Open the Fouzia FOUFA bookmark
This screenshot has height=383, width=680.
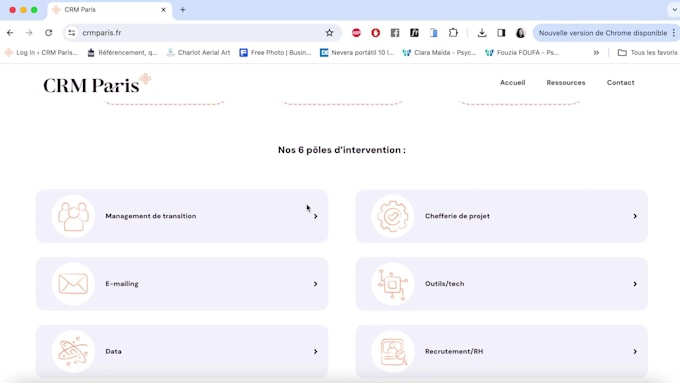pos(522,52)
